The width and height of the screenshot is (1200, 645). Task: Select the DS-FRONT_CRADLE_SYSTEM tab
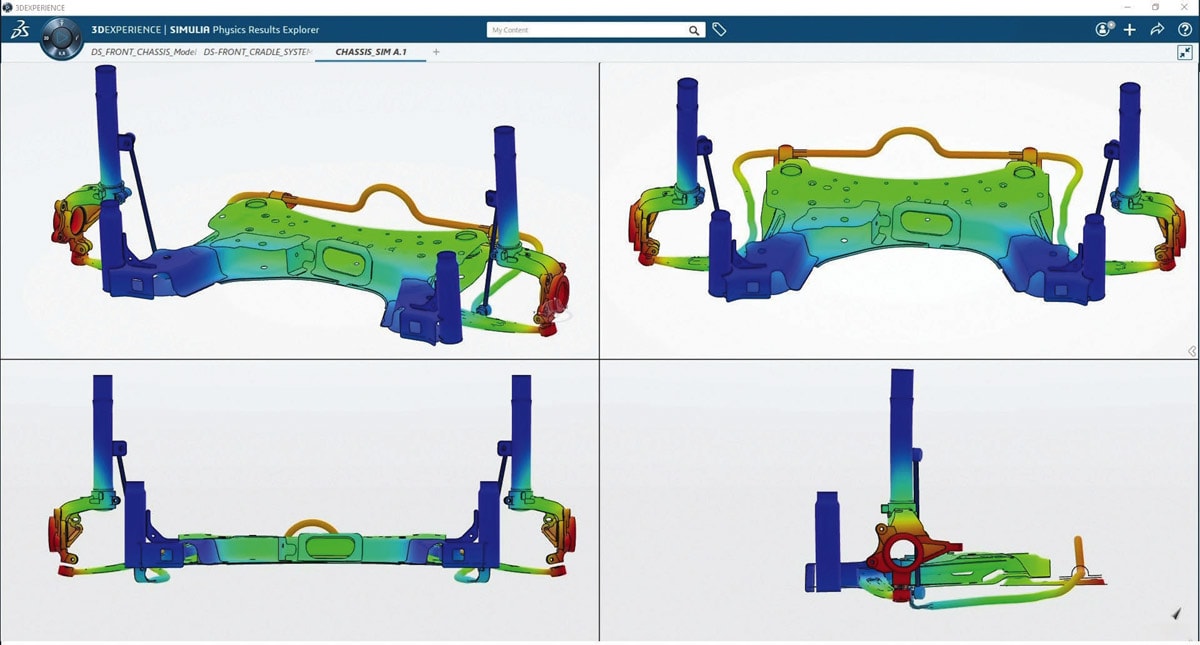[258, 52]
